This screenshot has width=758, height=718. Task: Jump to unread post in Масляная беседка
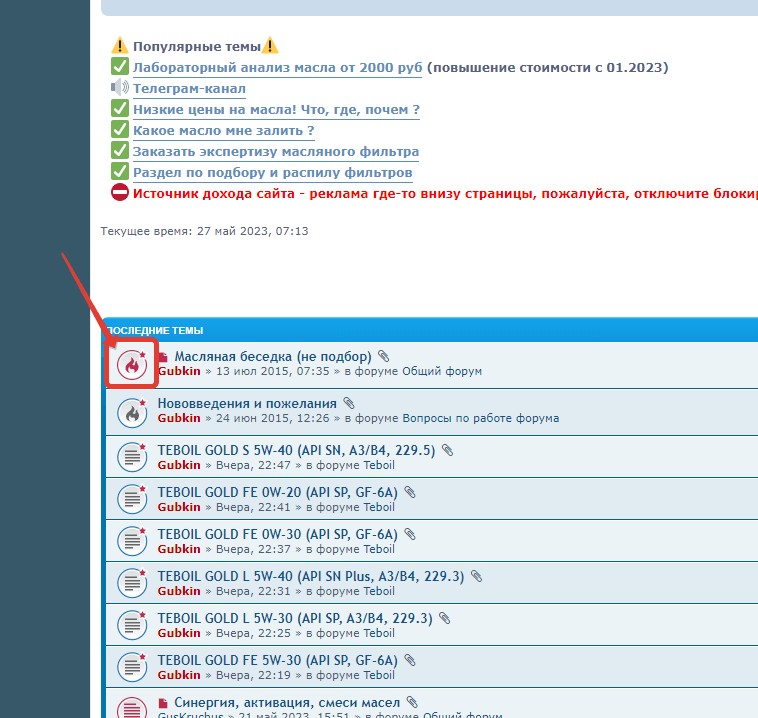pos(163,357)
